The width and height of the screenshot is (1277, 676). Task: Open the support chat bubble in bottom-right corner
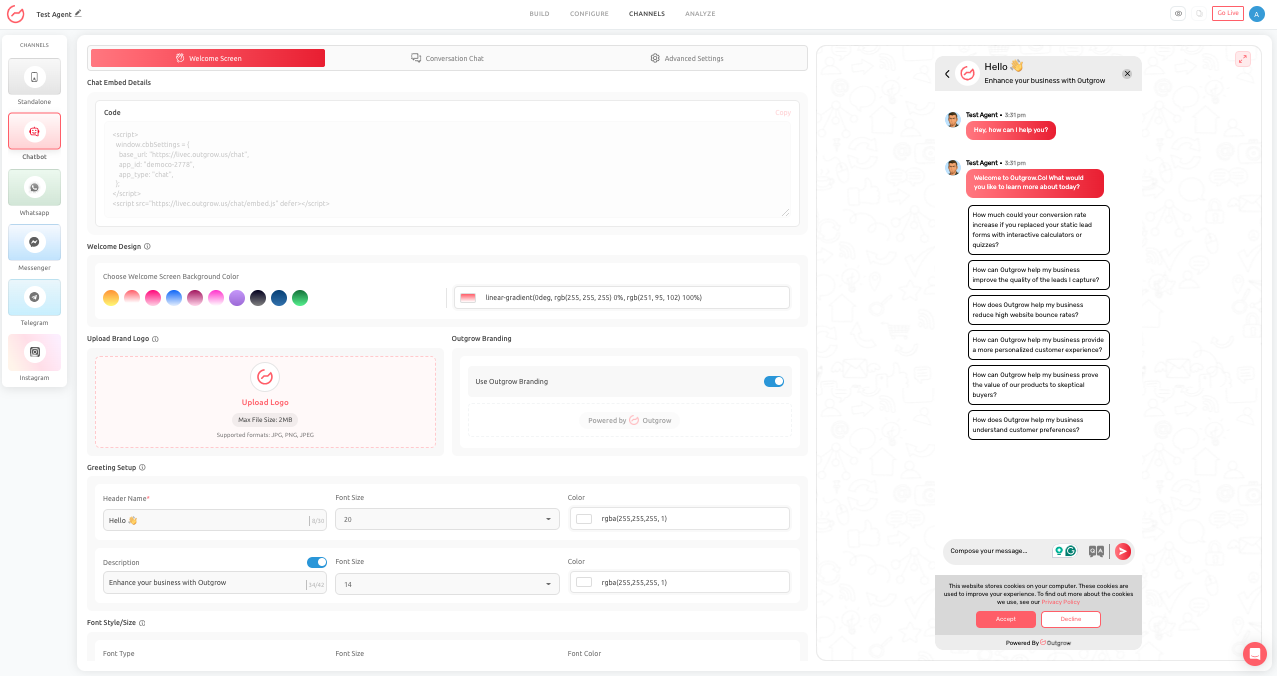click(x=1254, y=653)
